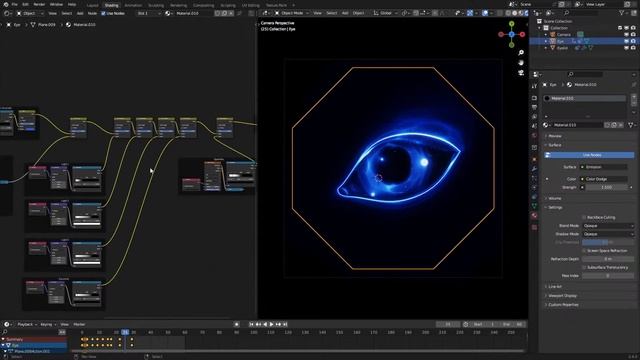Switch to the Layout workspace tab
The width and height of the screenshot is (640, 360).
93,5
